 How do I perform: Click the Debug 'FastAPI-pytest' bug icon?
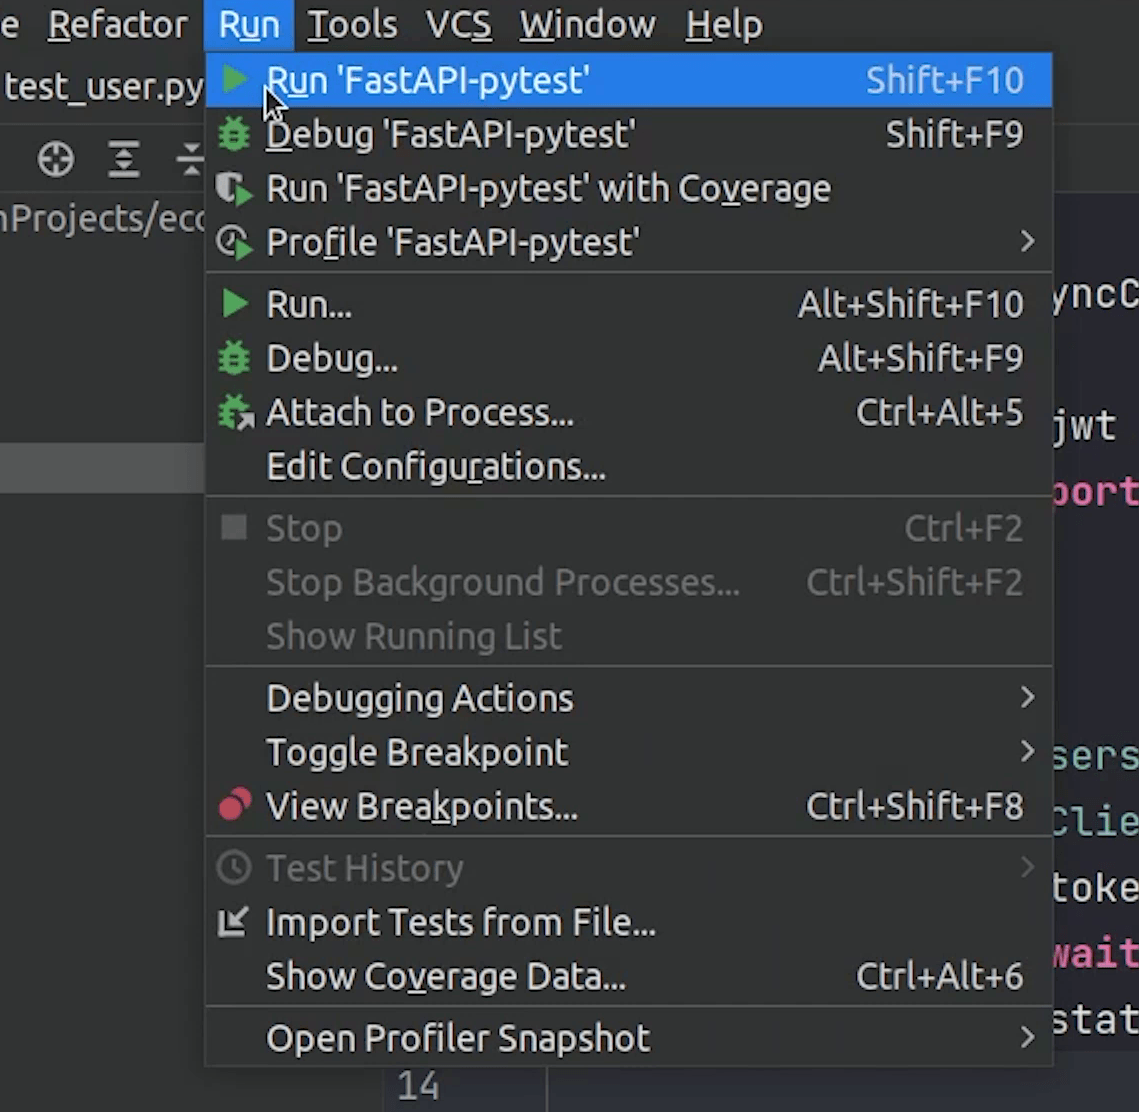[234, 134]
